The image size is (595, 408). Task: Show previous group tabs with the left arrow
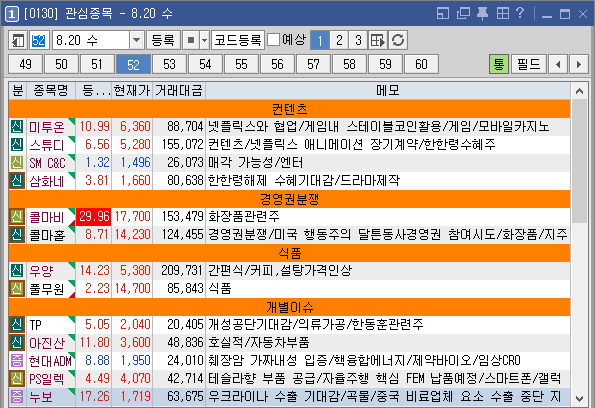pyautogui.click(x=558, y=64)
